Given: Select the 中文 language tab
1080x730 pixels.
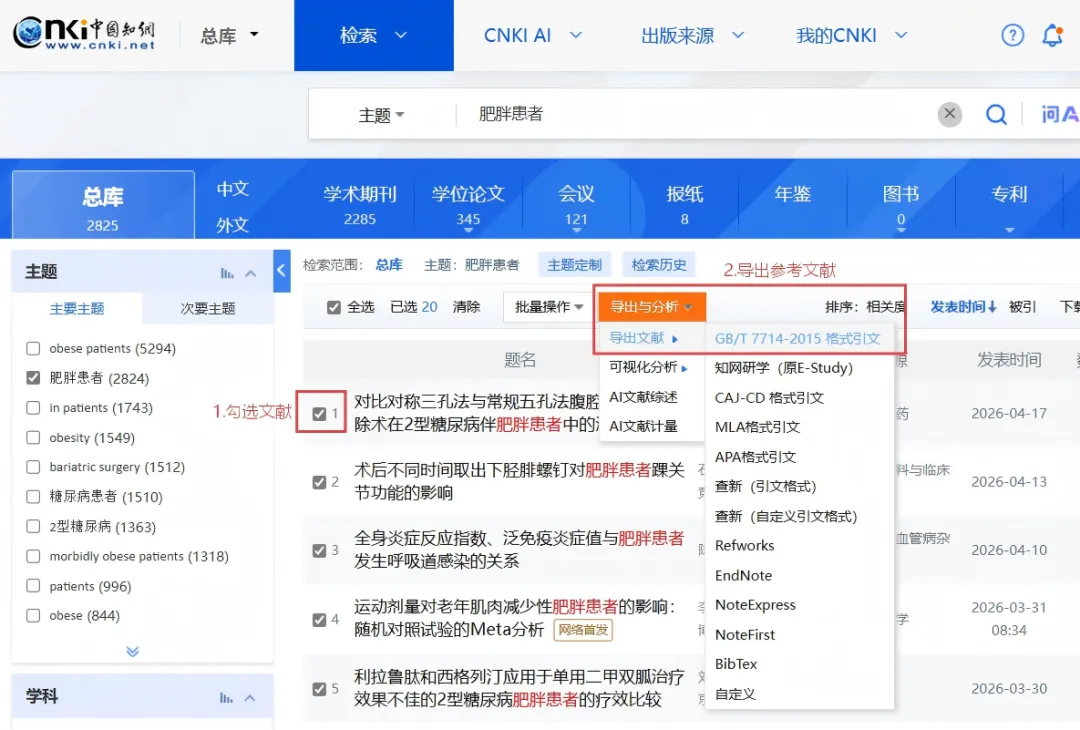Looking at the screenshot, I should click(x=233, y=189).
